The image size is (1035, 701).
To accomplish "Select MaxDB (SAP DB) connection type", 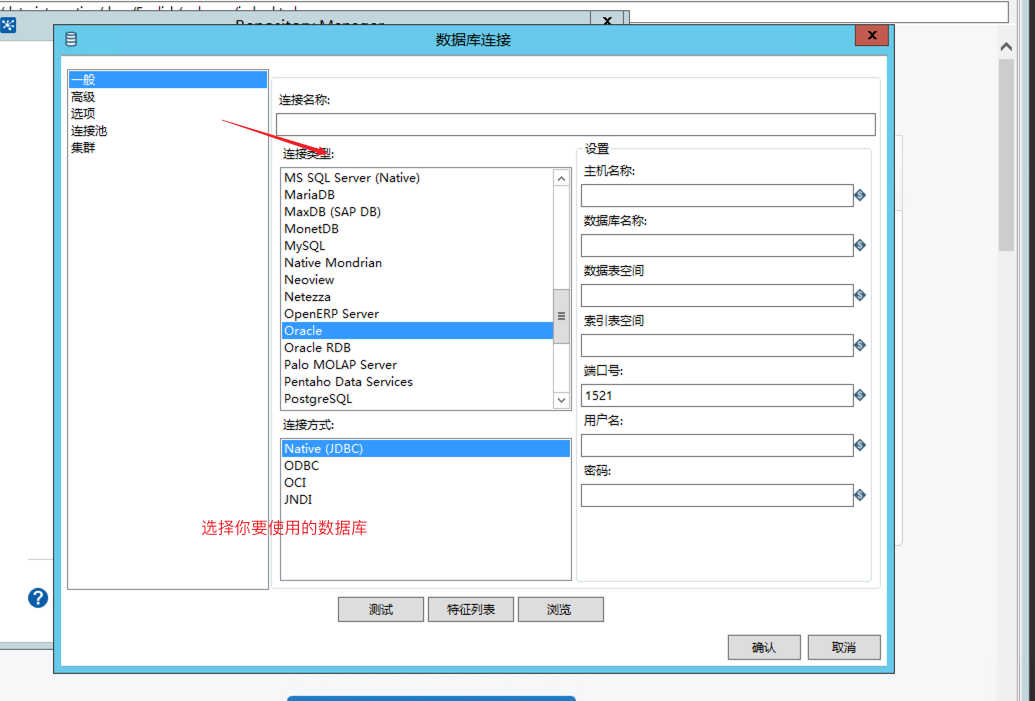I will (417, 212).
